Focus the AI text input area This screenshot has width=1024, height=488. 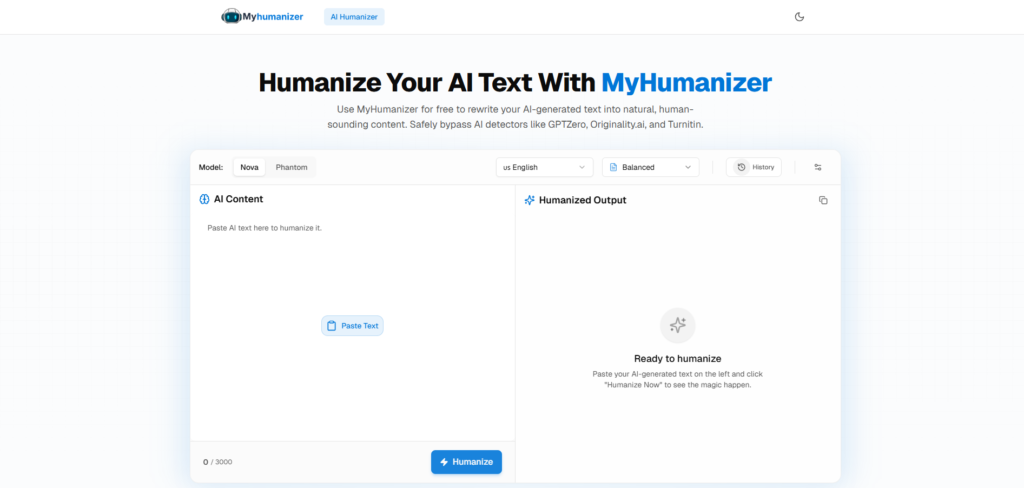(352, 328)
